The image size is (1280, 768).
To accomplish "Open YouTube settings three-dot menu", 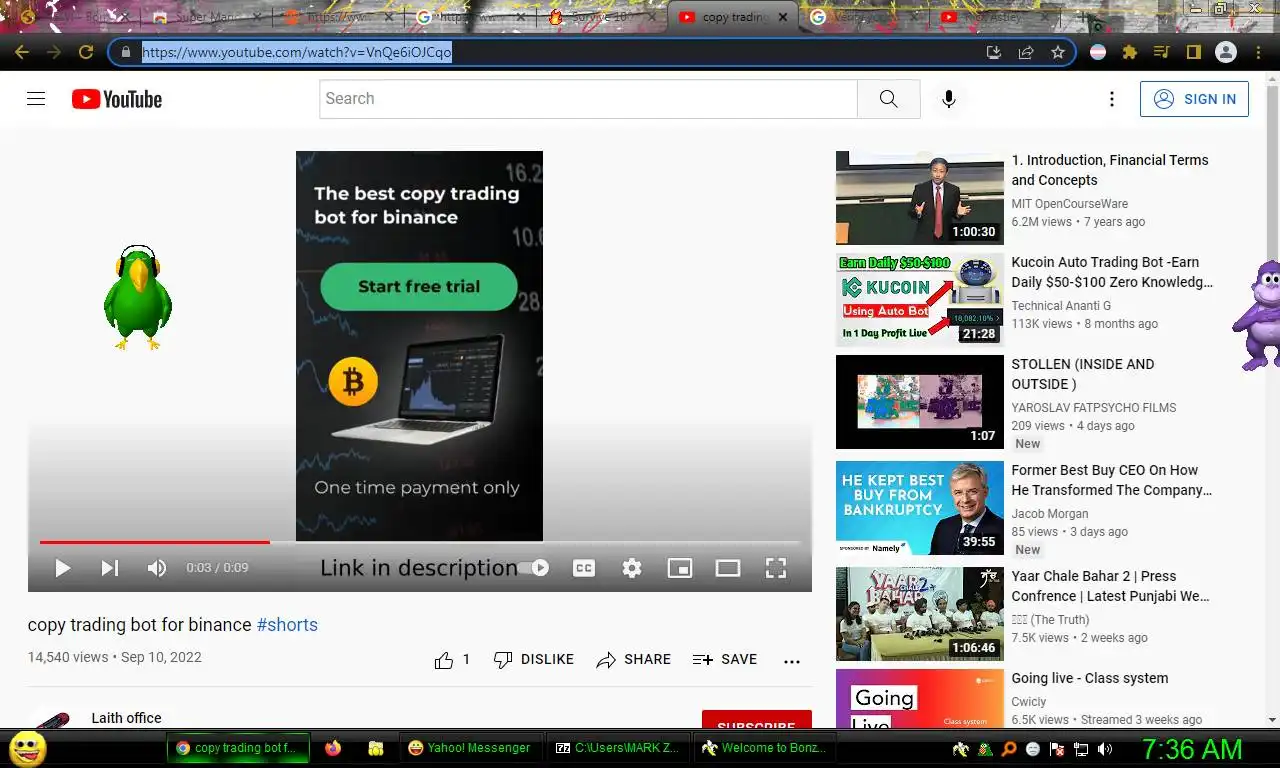I will (1111, 99).
